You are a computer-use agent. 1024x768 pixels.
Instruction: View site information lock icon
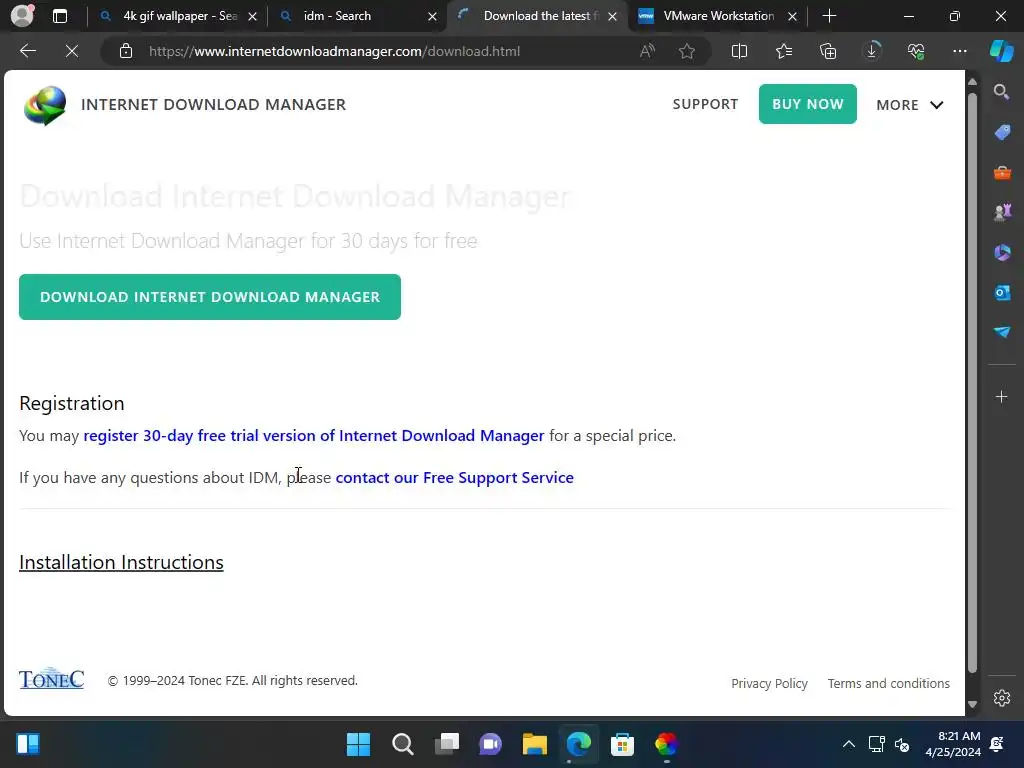(x=126, y=51)
